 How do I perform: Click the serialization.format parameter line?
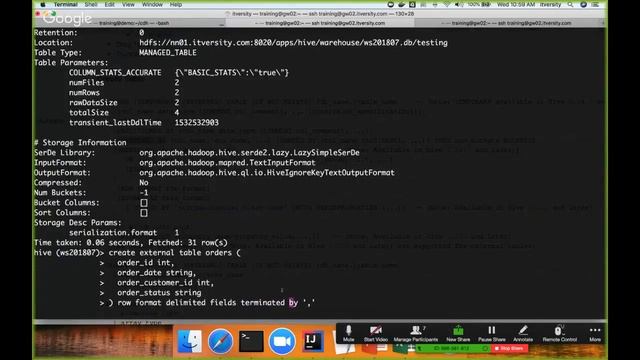point(124,233)
